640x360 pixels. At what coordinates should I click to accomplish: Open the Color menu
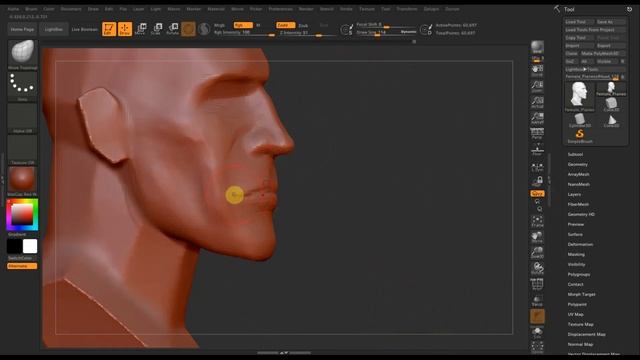coord(49,9)
